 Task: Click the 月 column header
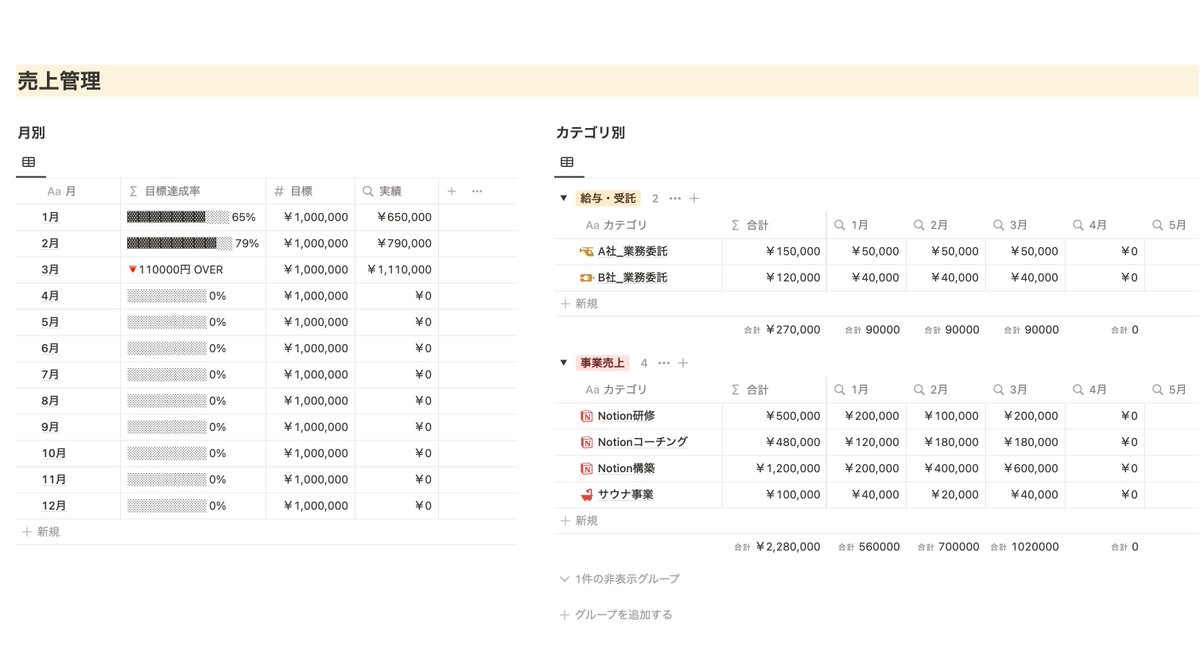(x=68, y=191)
